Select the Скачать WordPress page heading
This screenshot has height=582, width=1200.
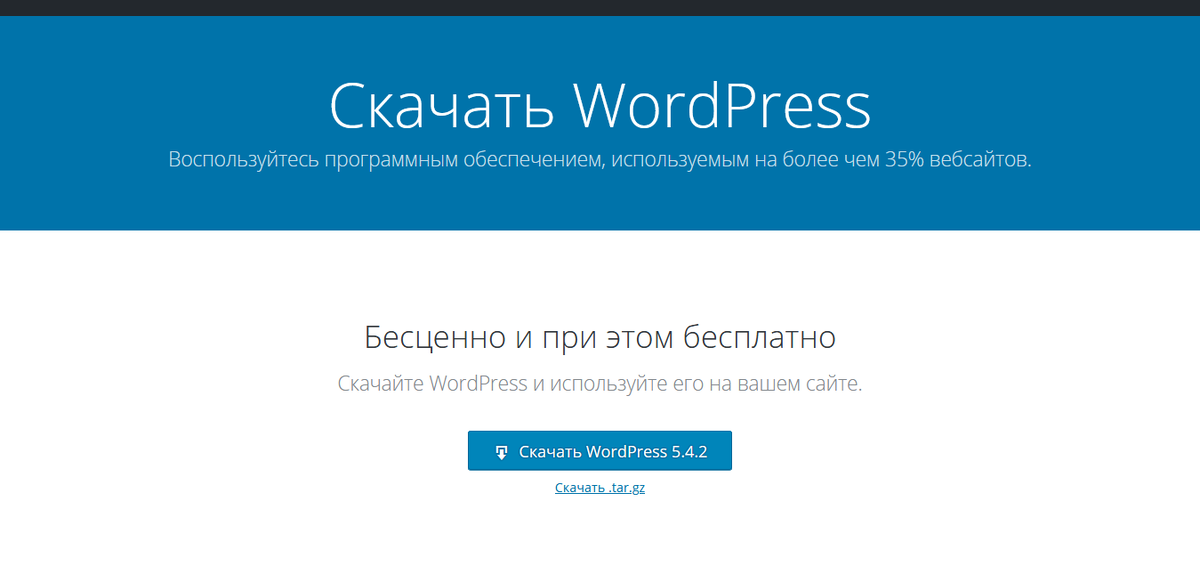coord(600,105)
